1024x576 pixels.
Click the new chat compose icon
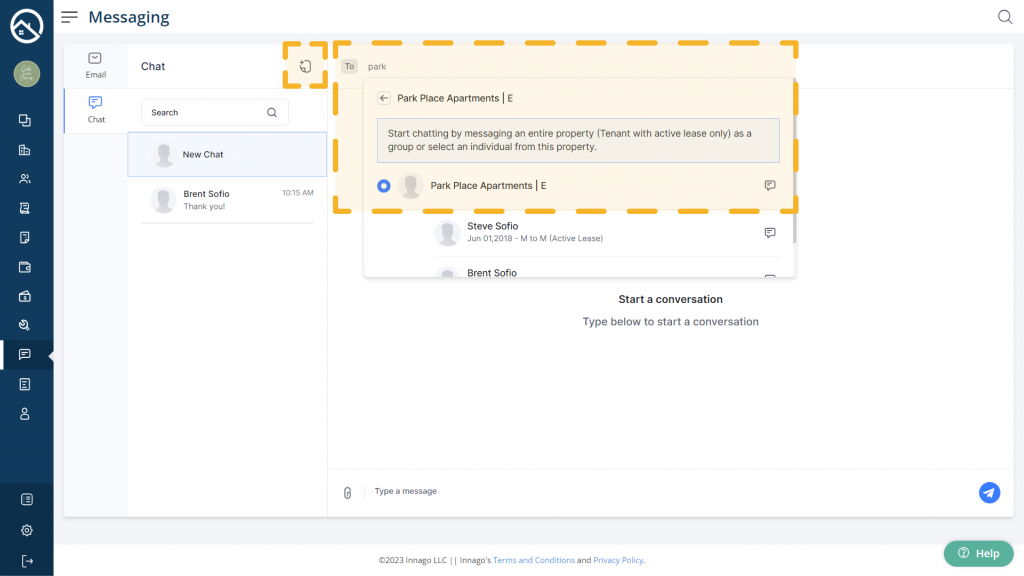[305, 67]
